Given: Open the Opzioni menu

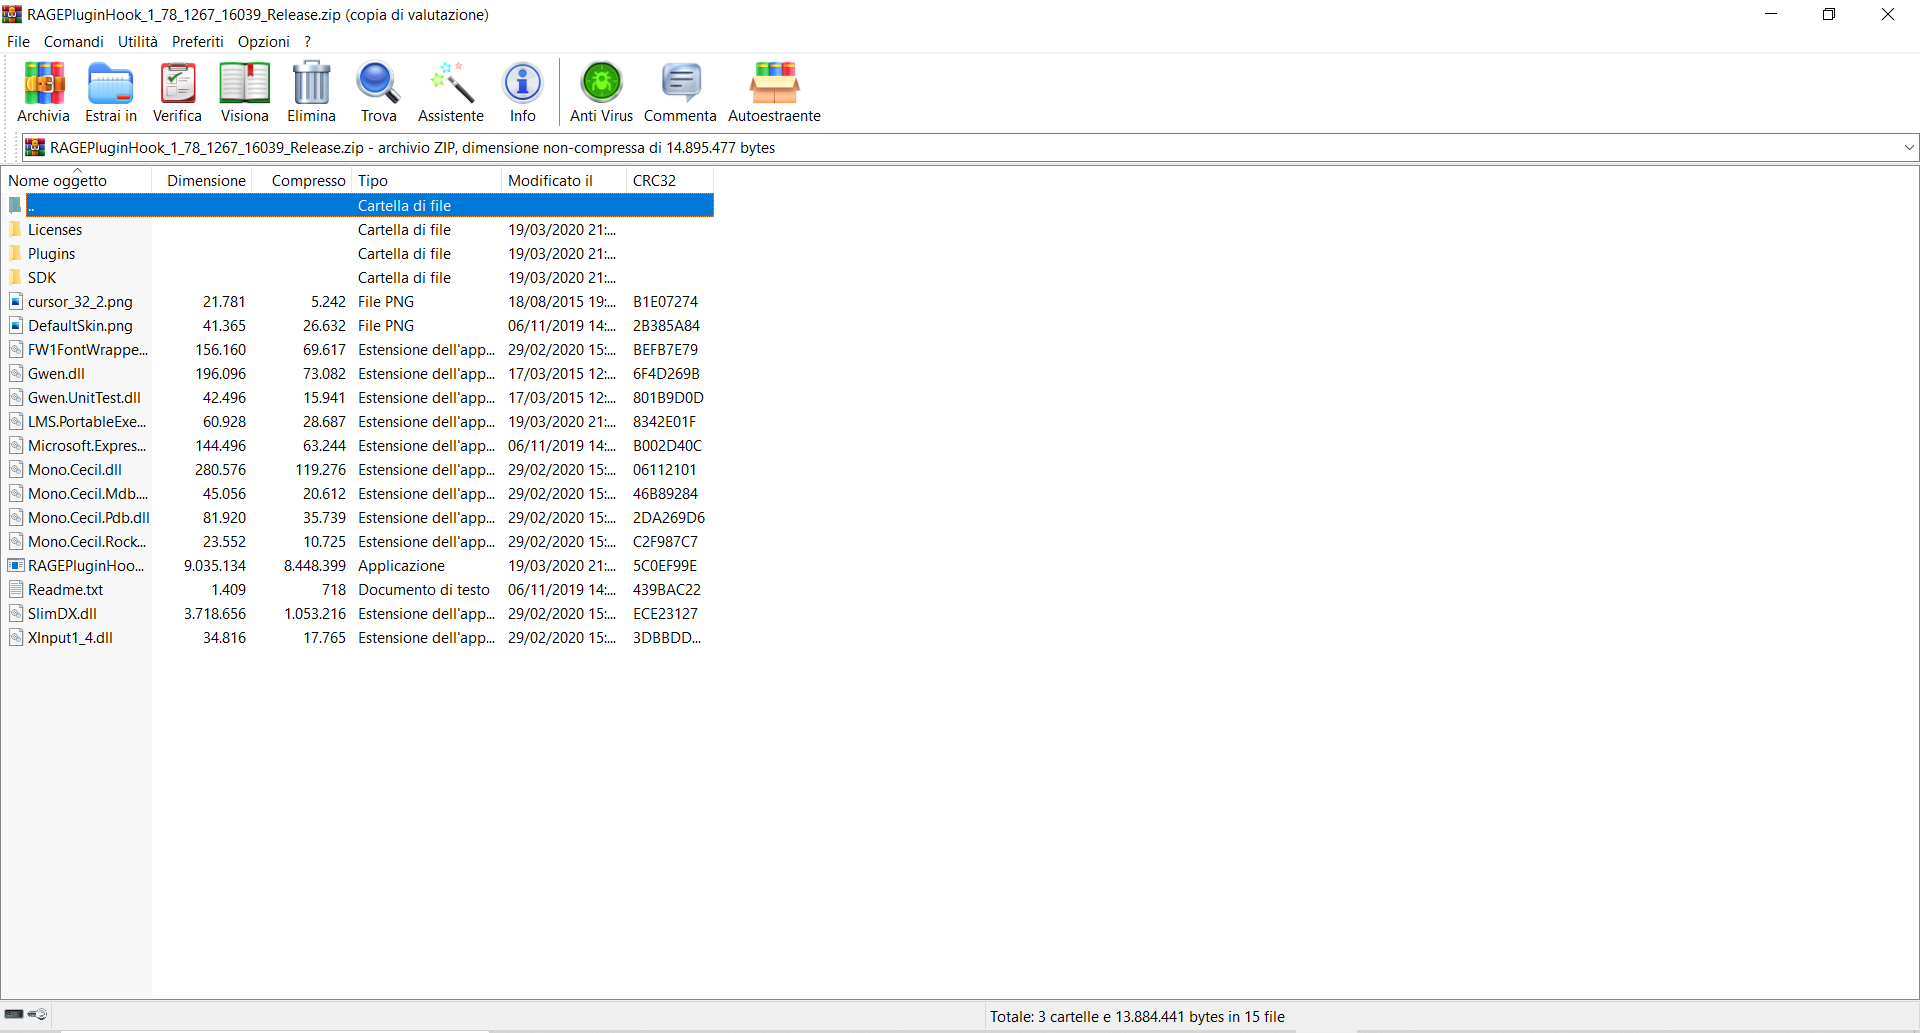Looking at the screenshot, I should [264, 42].
